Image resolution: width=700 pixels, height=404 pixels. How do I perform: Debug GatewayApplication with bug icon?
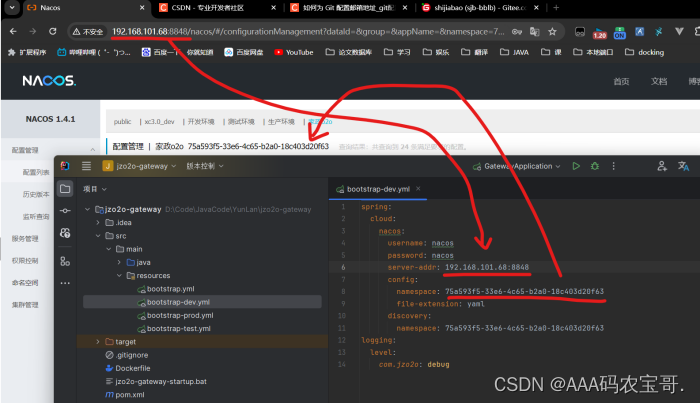(595, 166)
